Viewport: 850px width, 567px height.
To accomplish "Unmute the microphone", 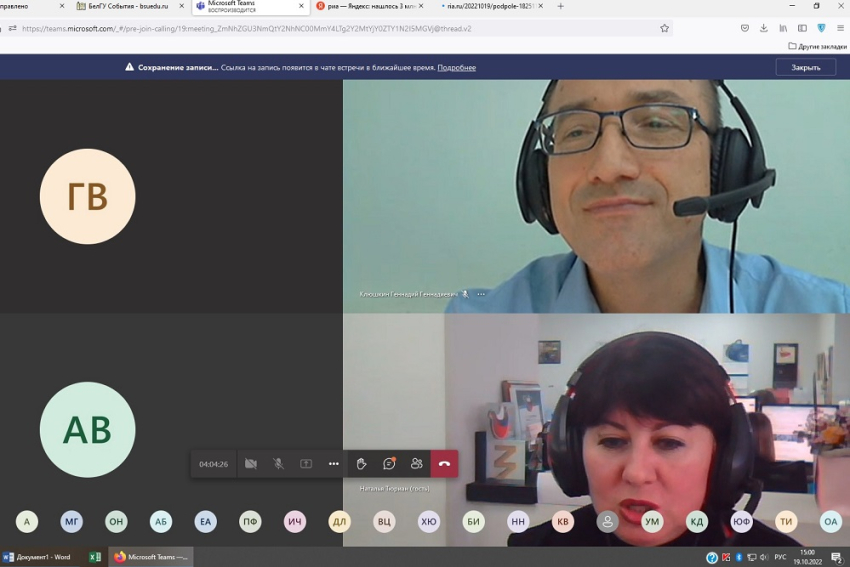I will (278, 464).
